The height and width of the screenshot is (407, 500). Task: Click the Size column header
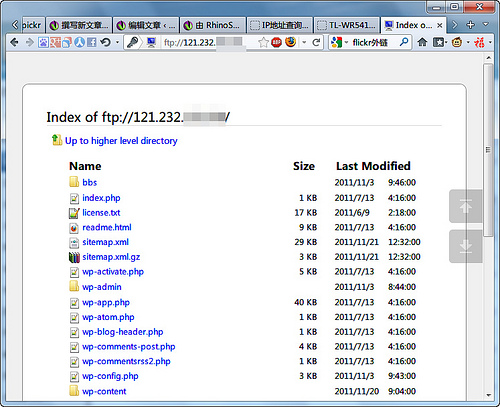coord(304,166)
